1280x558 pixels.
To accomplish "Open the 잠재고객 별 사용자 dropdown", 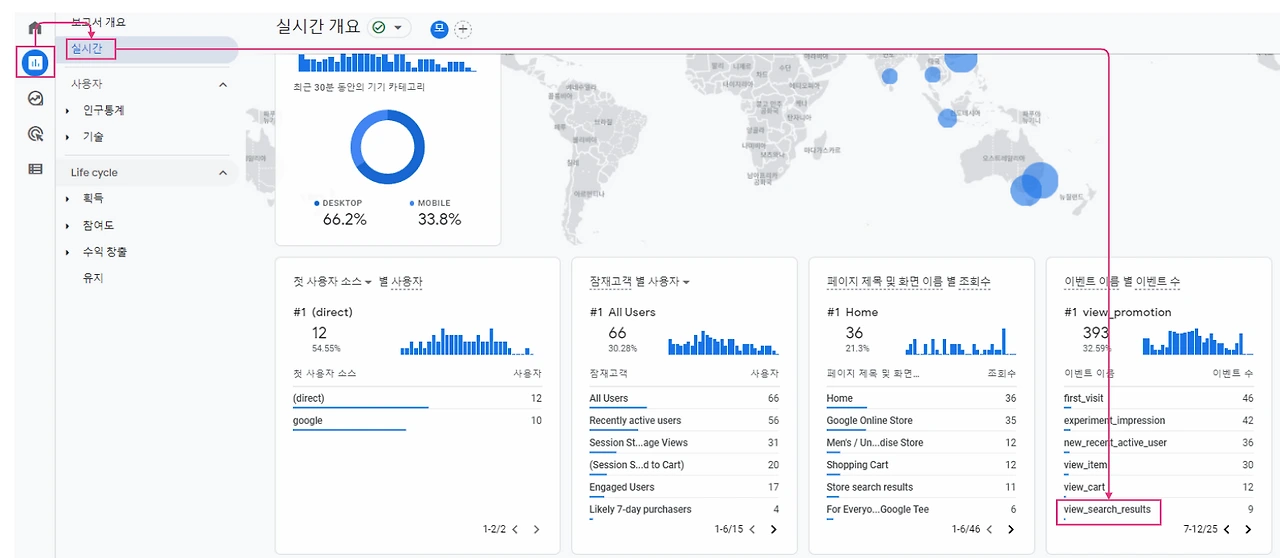I will pyautogui.click(x=640, y=282).
